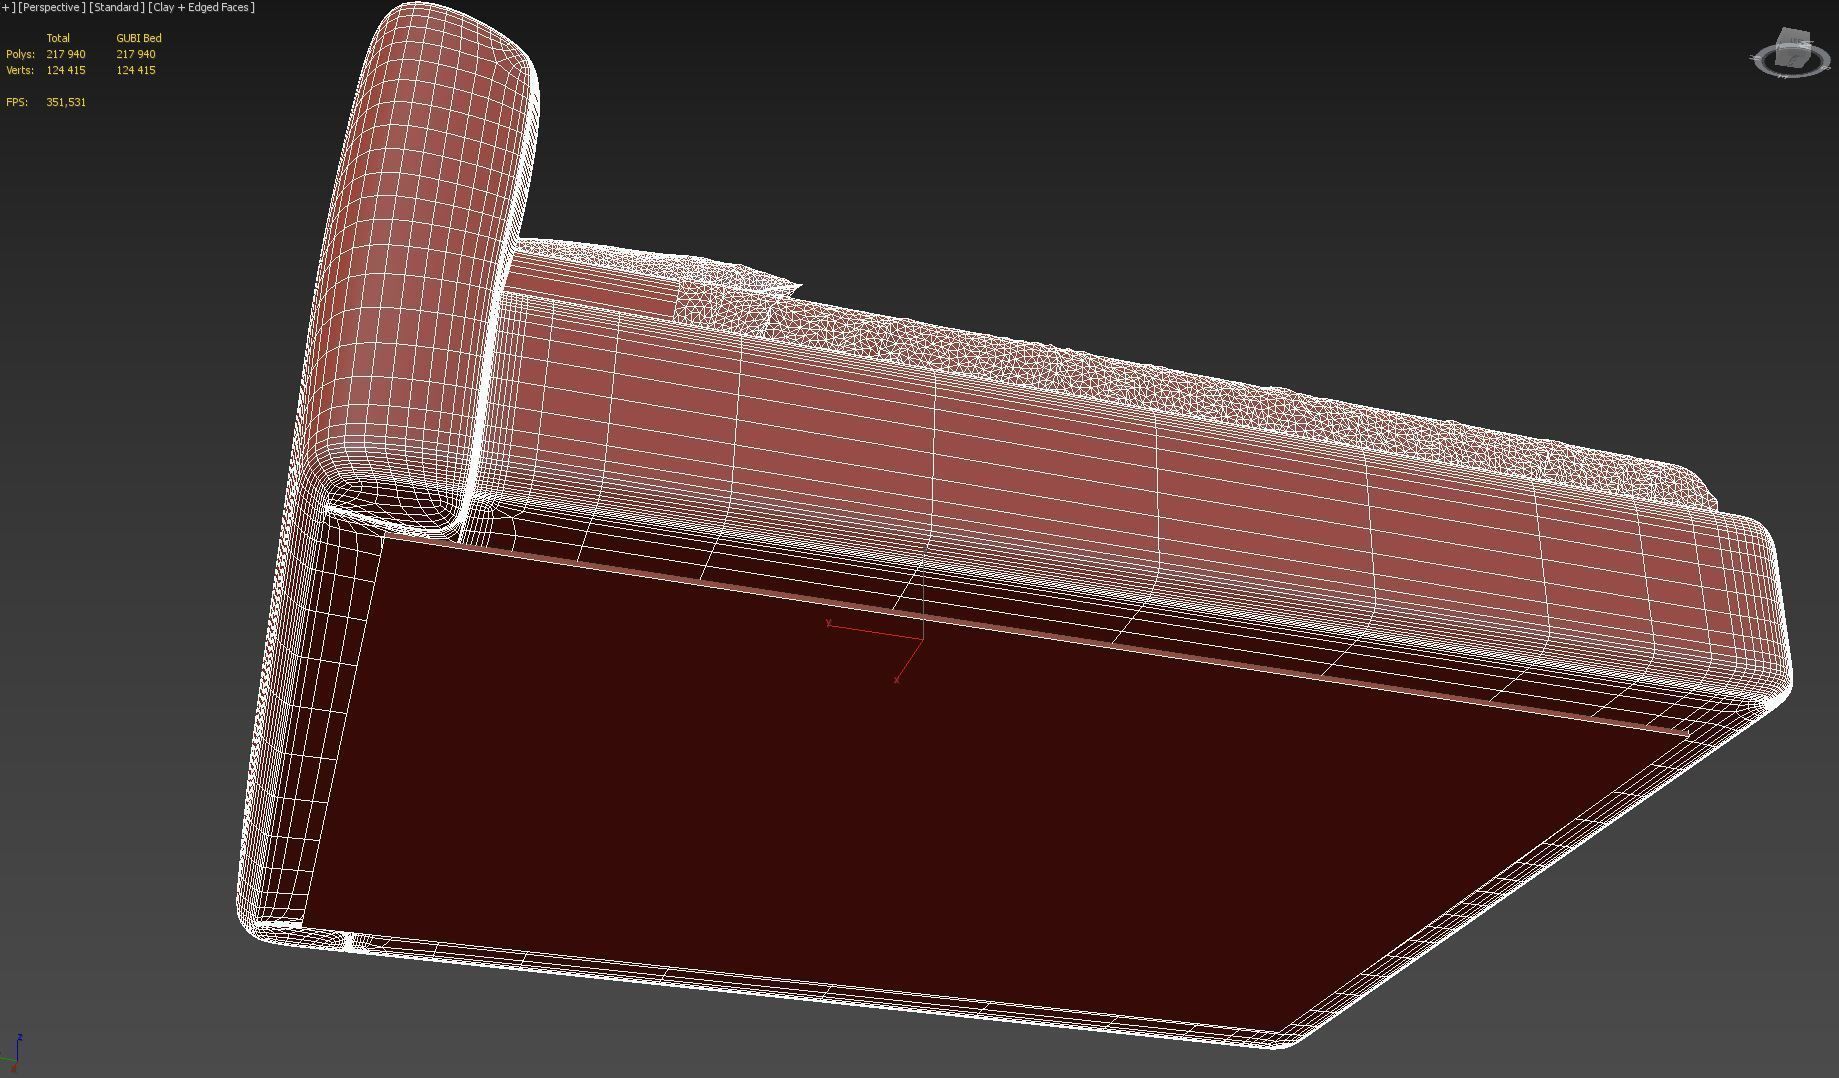This screenshot has width=1839, height=1078.
Task: Open the Perspective point-of-view viewport menu
Action: point(52,7)
